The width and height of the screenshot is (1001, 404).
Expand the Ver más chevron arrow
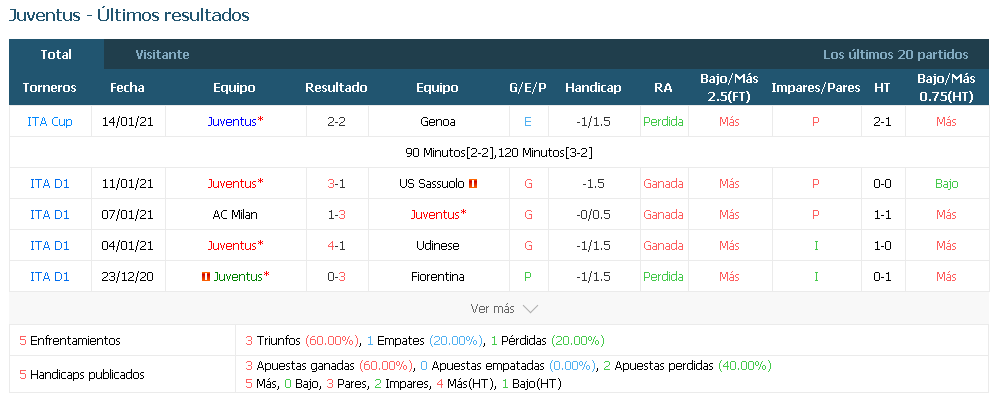[x=530, y=309]
